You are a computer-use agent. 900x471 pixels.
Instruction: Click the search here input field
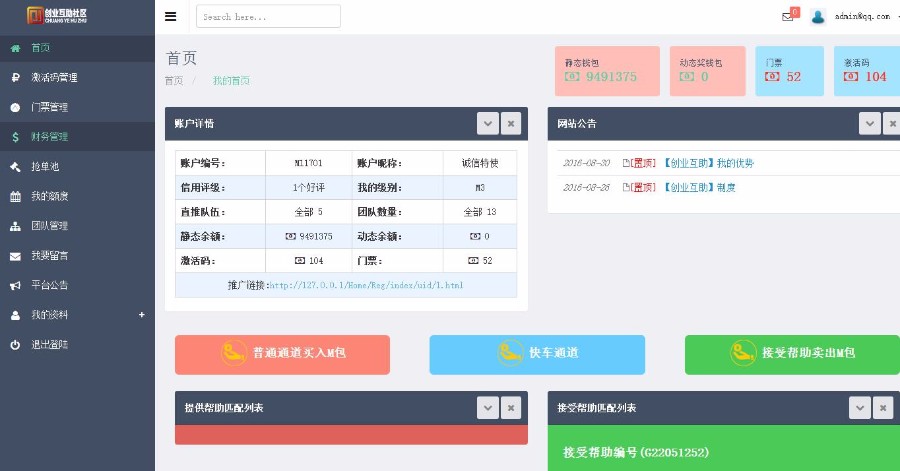268,17
